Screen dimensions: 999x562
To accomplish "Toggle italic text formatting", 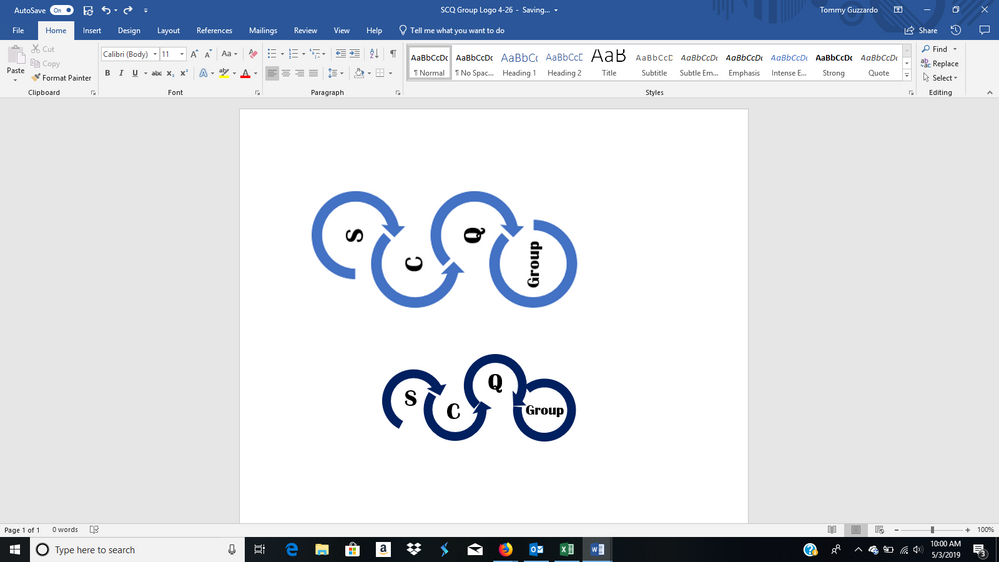I will (121, 73).
